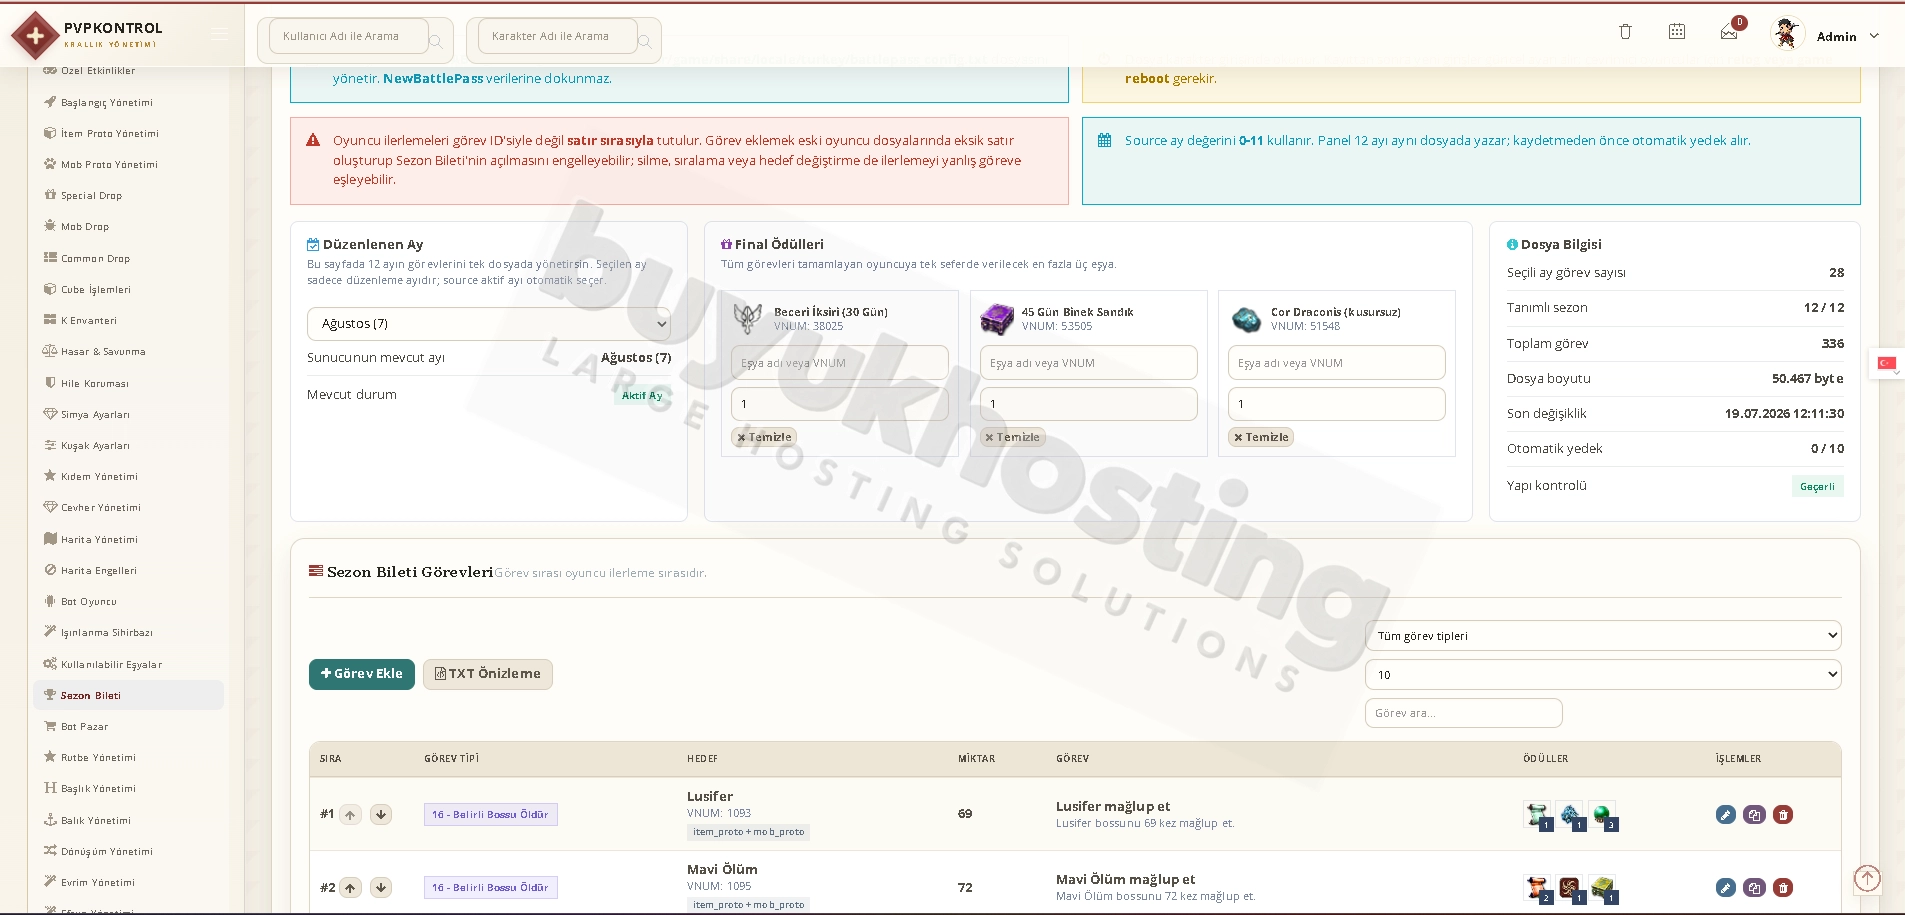Duplicate the Mavi Ölüm mağlup et task
Viewport: 1905px width, 915px height.
(1754, 887)
